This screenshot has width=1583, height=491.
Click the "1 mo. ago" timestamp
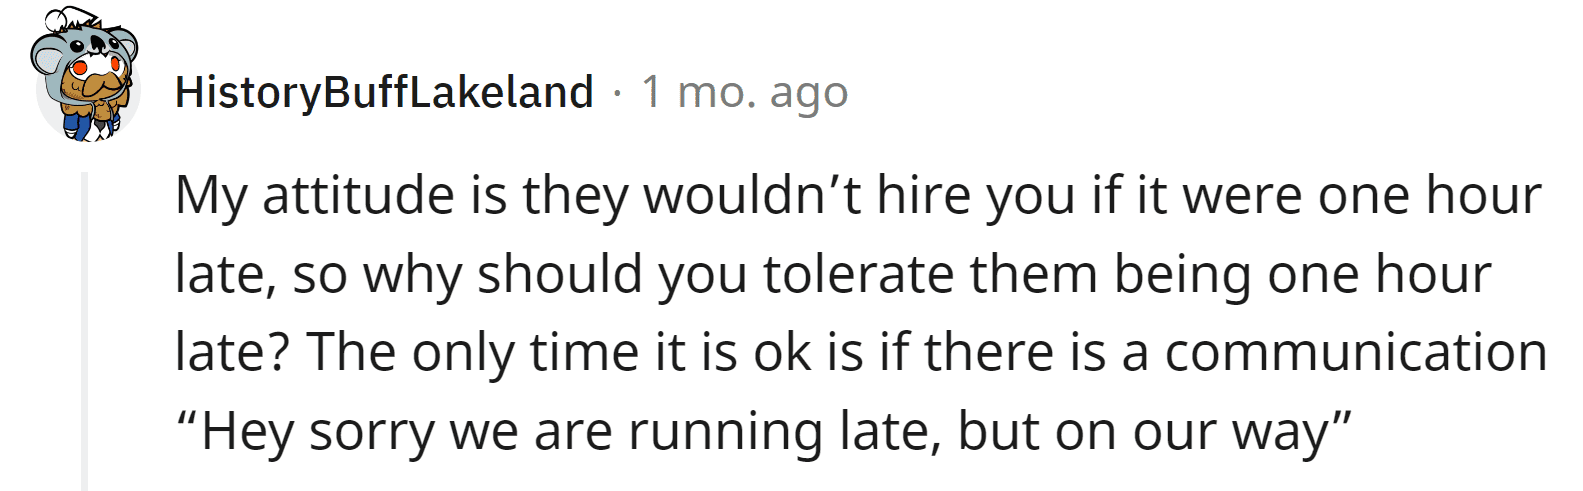[x=744, y=93]
